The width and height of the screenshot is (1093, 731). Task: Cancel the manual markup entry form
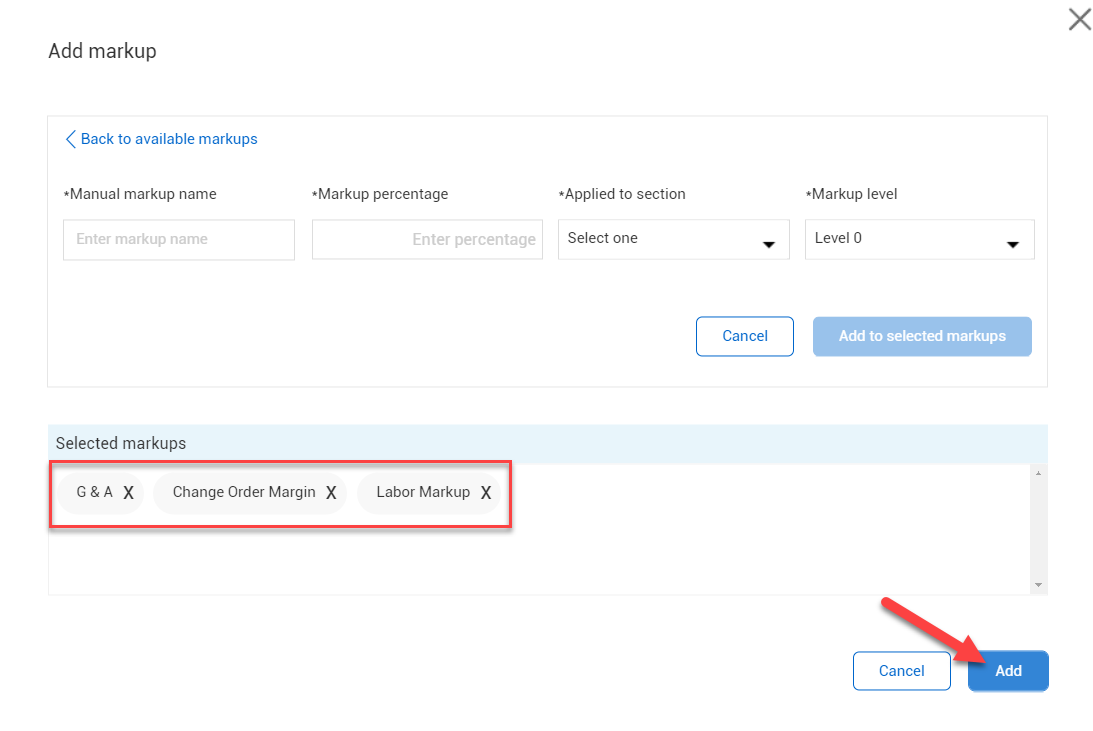[744, 336]
